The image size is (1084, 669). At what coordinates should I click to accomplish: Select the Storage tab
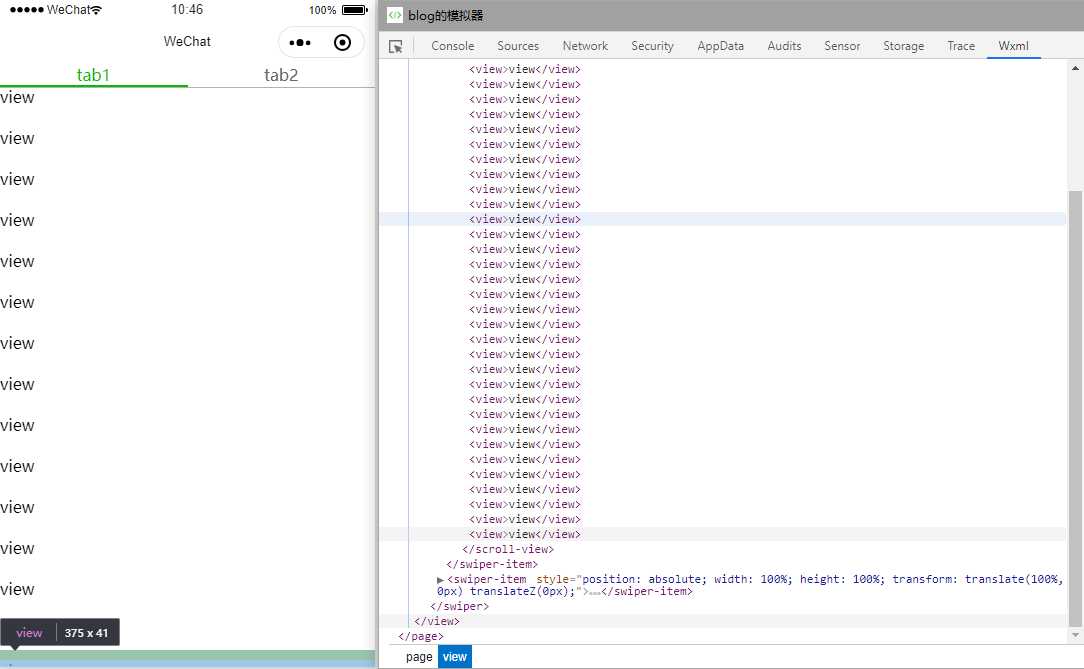pyautogui.click(x=904, y=46)
